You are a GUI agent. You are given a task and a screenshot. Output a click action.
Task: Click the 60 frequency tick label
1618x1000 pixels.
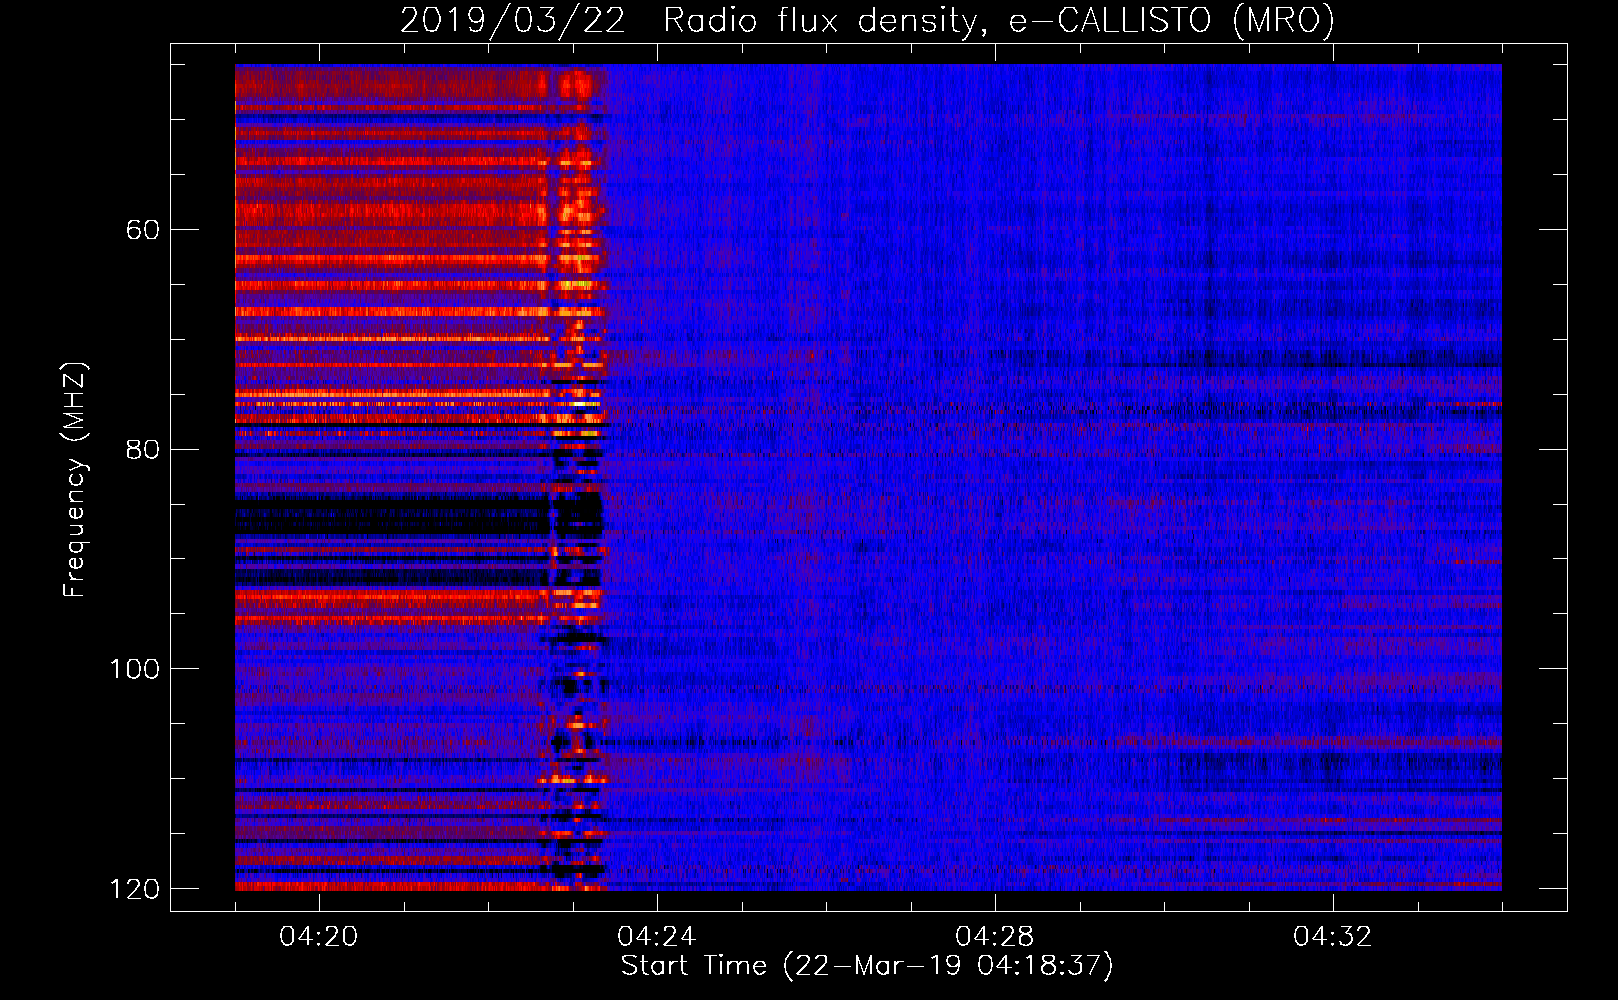pos(142,230)
